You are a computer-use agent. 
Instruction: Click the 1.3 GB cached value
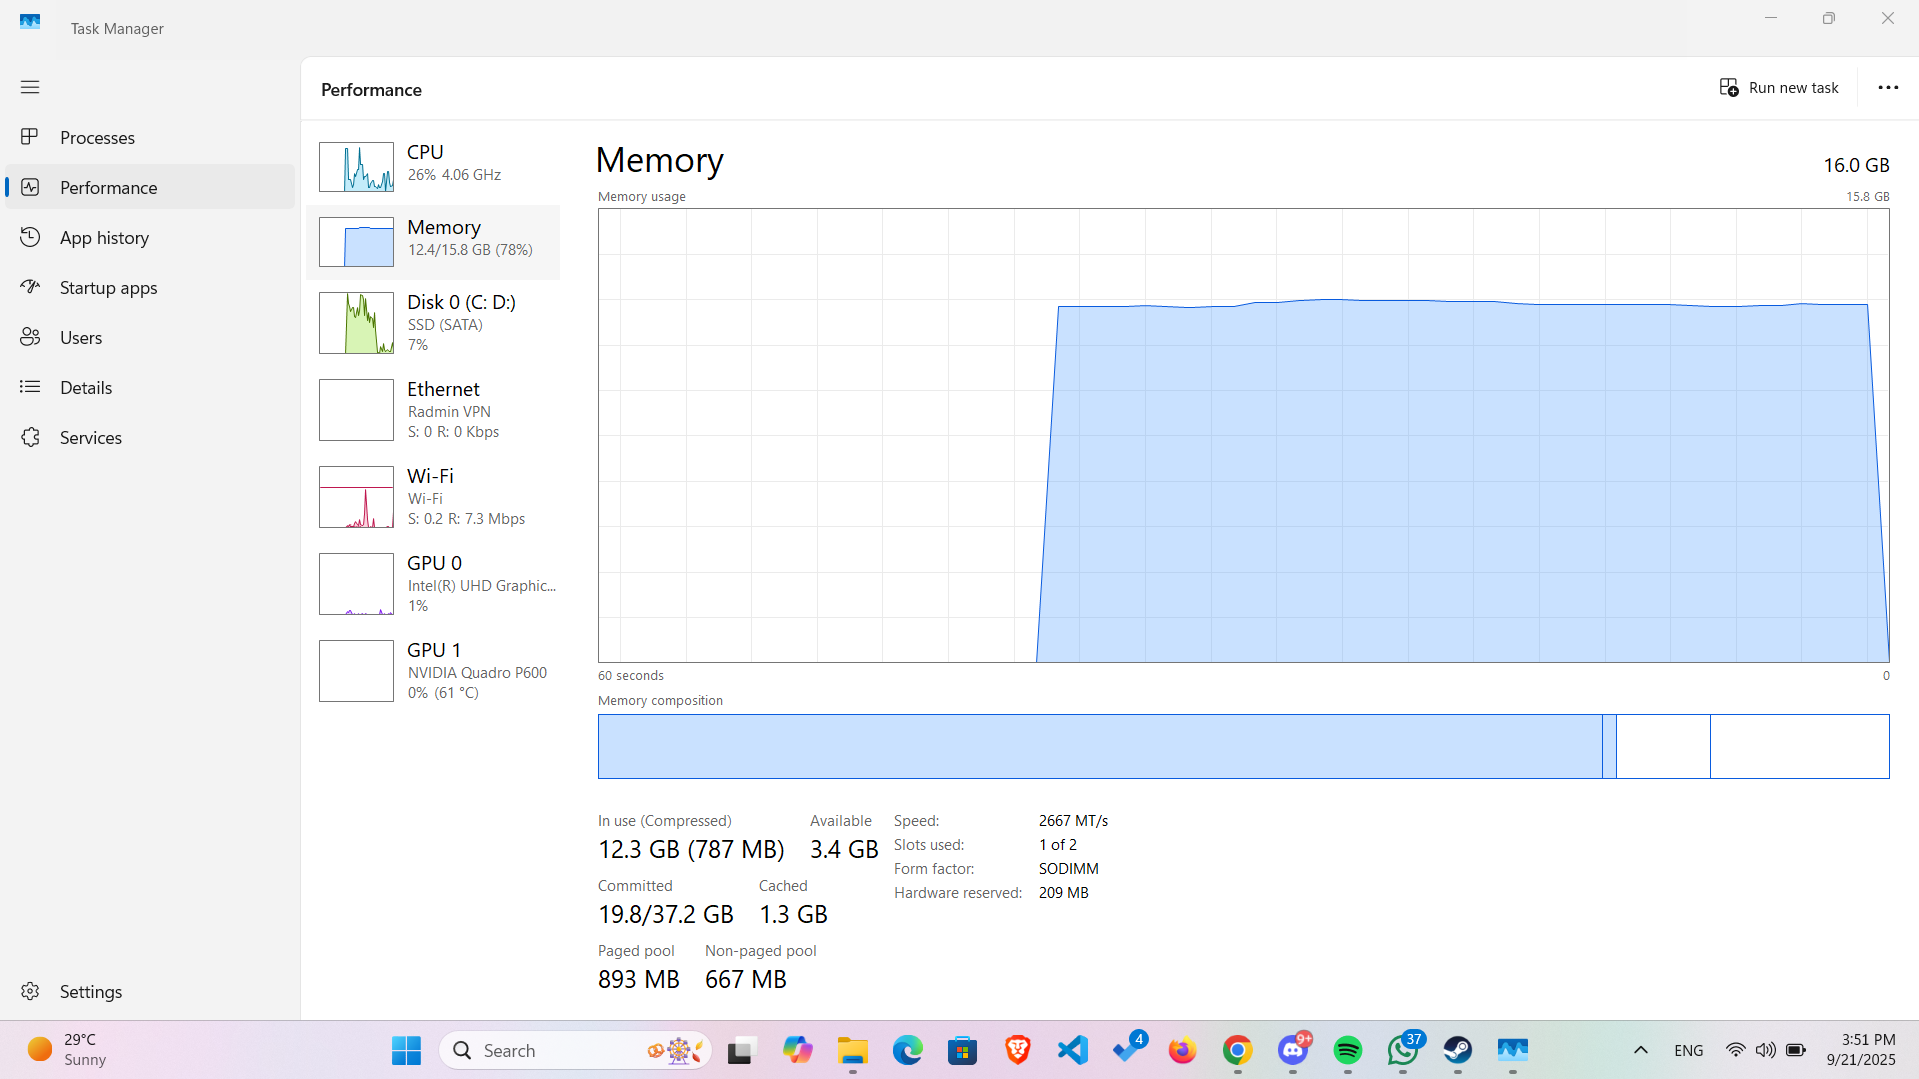click(793, 914)
